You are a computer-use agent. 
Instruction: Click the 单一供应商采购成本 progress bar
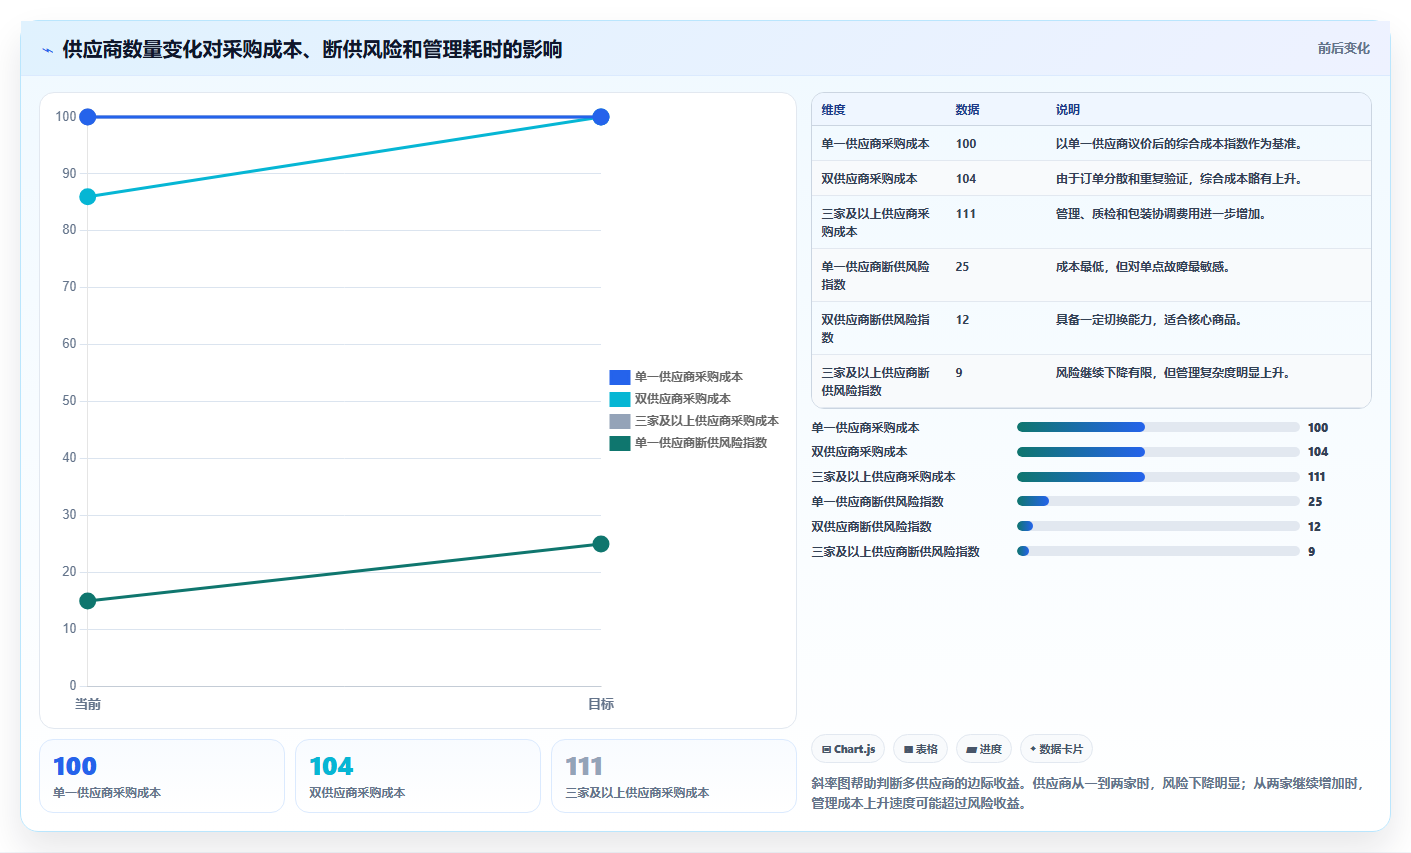(x=1158, y=427)
